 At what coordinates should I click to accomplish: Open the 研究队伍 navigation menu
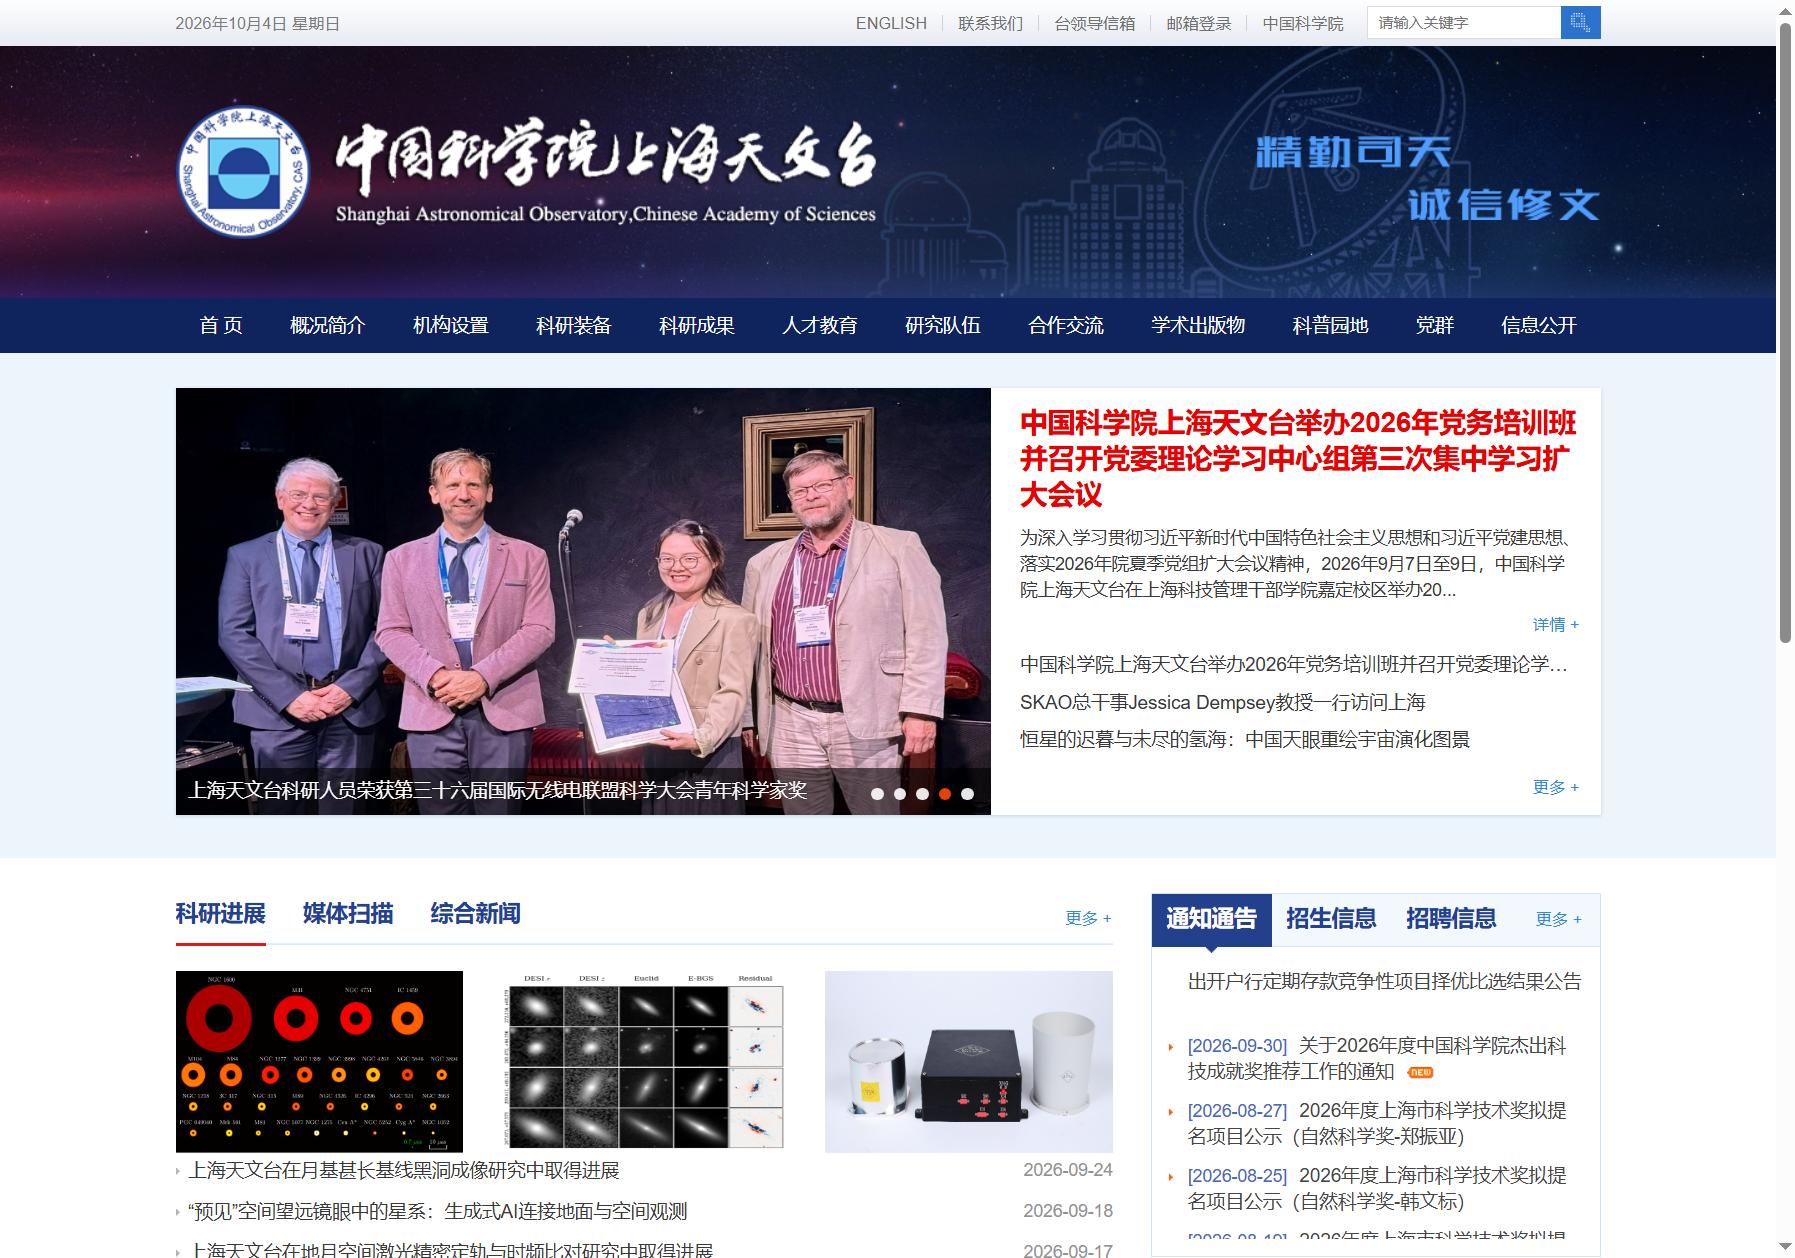tap(943, 325)
